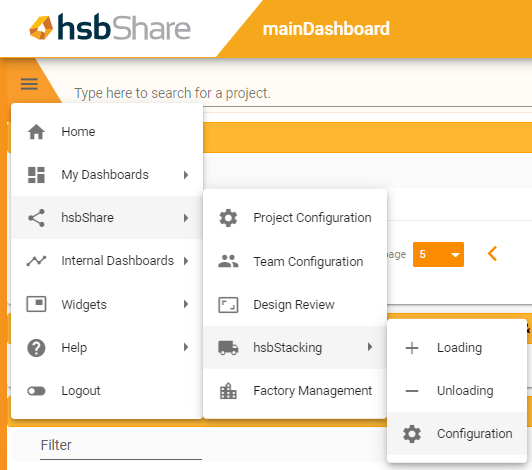Choose Loading in hsbStacking submenu
The image size is (532, 470).
tap(457, 347)
